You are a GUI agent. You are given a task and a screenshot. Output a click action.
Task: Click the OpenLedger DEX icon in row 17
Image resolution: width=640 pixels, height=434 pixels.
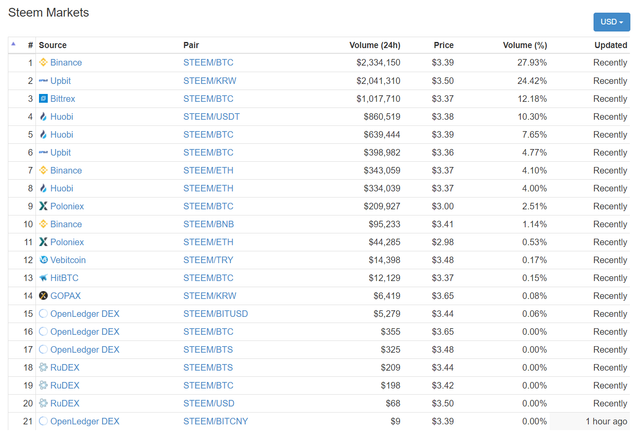tap(43, 349)
